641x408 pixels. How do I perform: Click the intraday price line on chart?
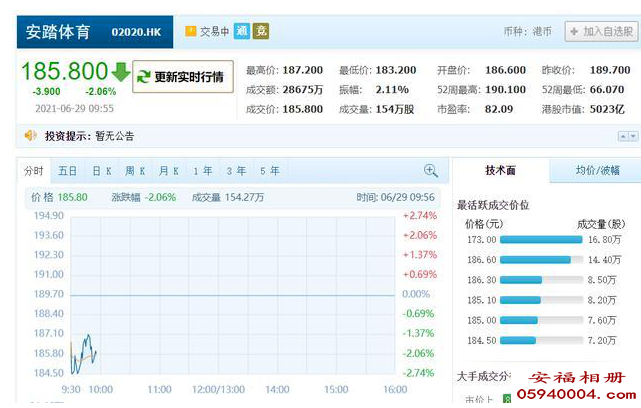(x=84, y=354)
